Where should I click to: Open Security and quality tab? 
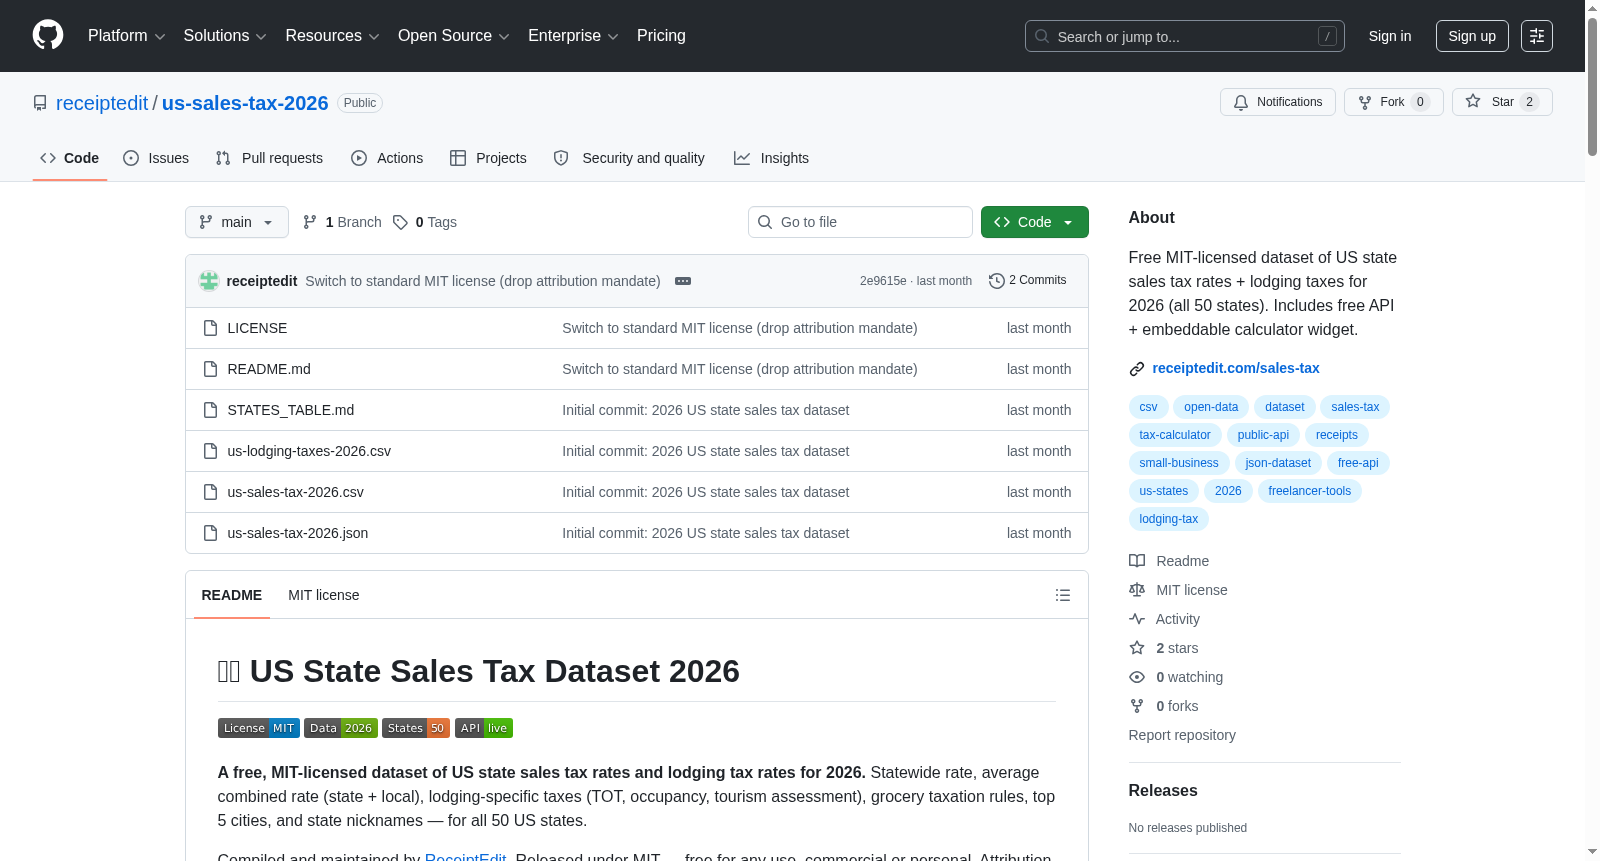(x=629, y=158)
